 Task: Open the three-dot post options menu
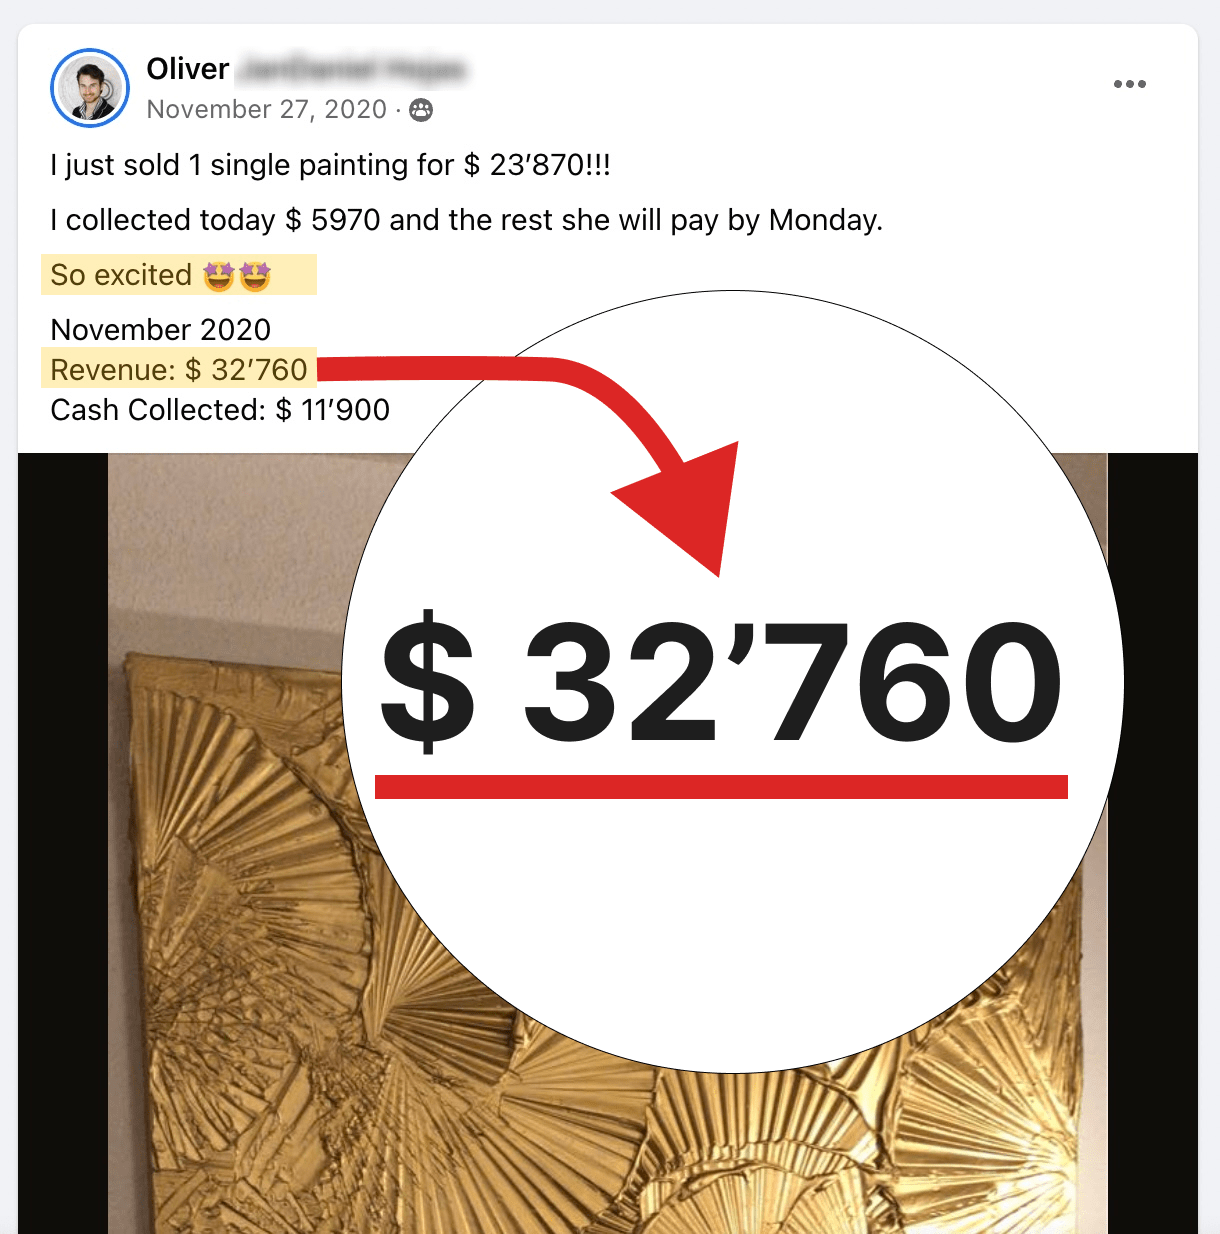coord(1130,84)
